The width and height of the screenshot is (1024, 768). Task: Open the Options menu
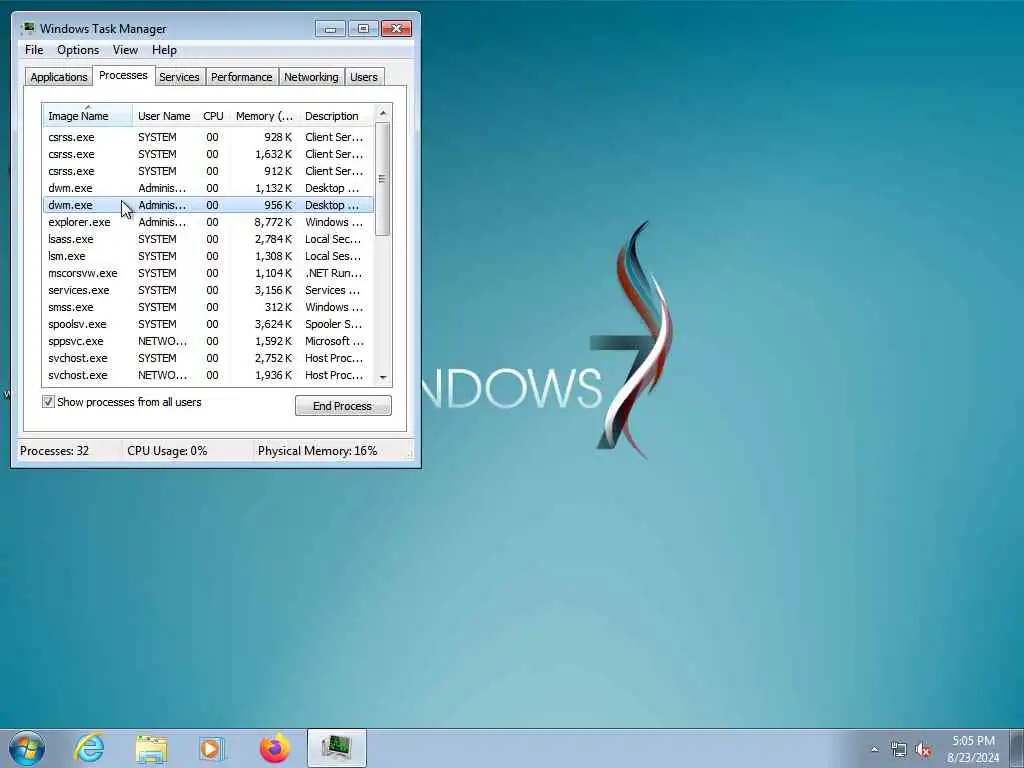click(x=78, y=50)
